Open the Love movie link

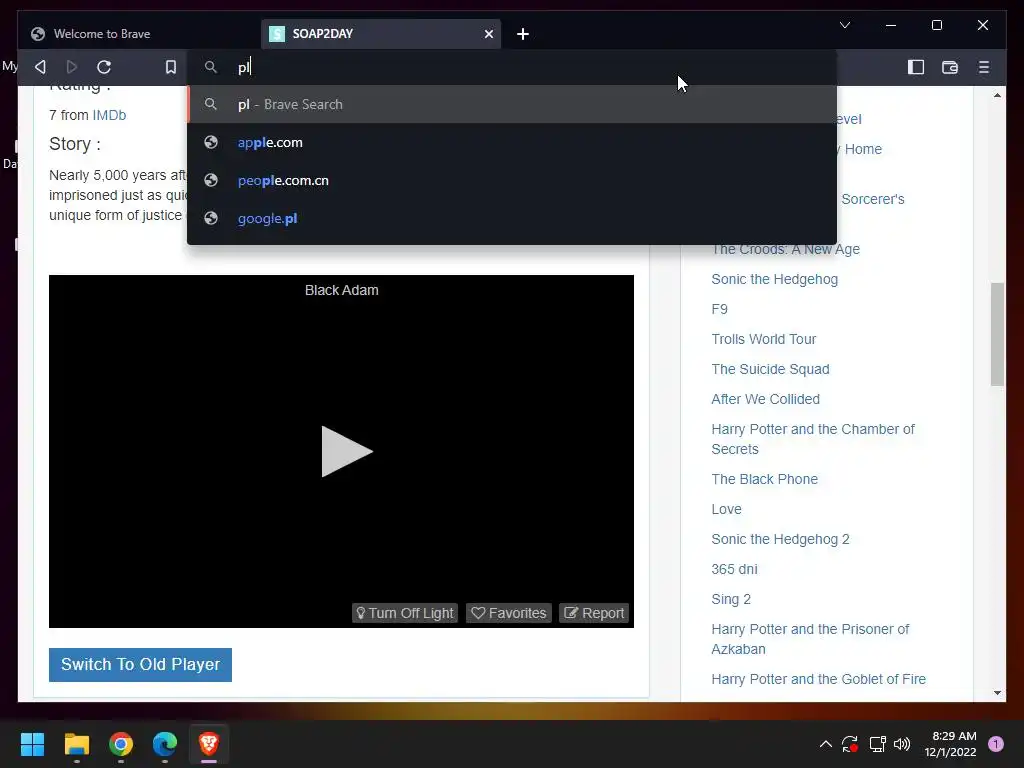(726, 509)
